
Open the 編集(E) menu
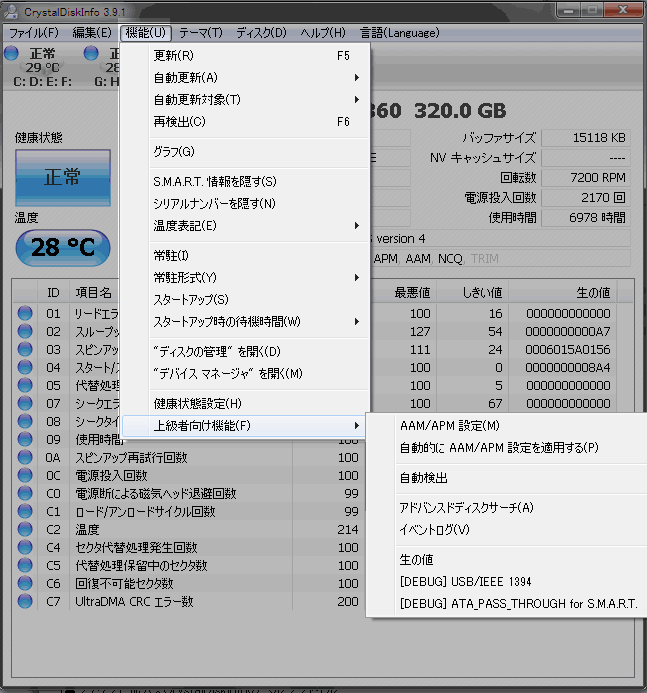92,33
